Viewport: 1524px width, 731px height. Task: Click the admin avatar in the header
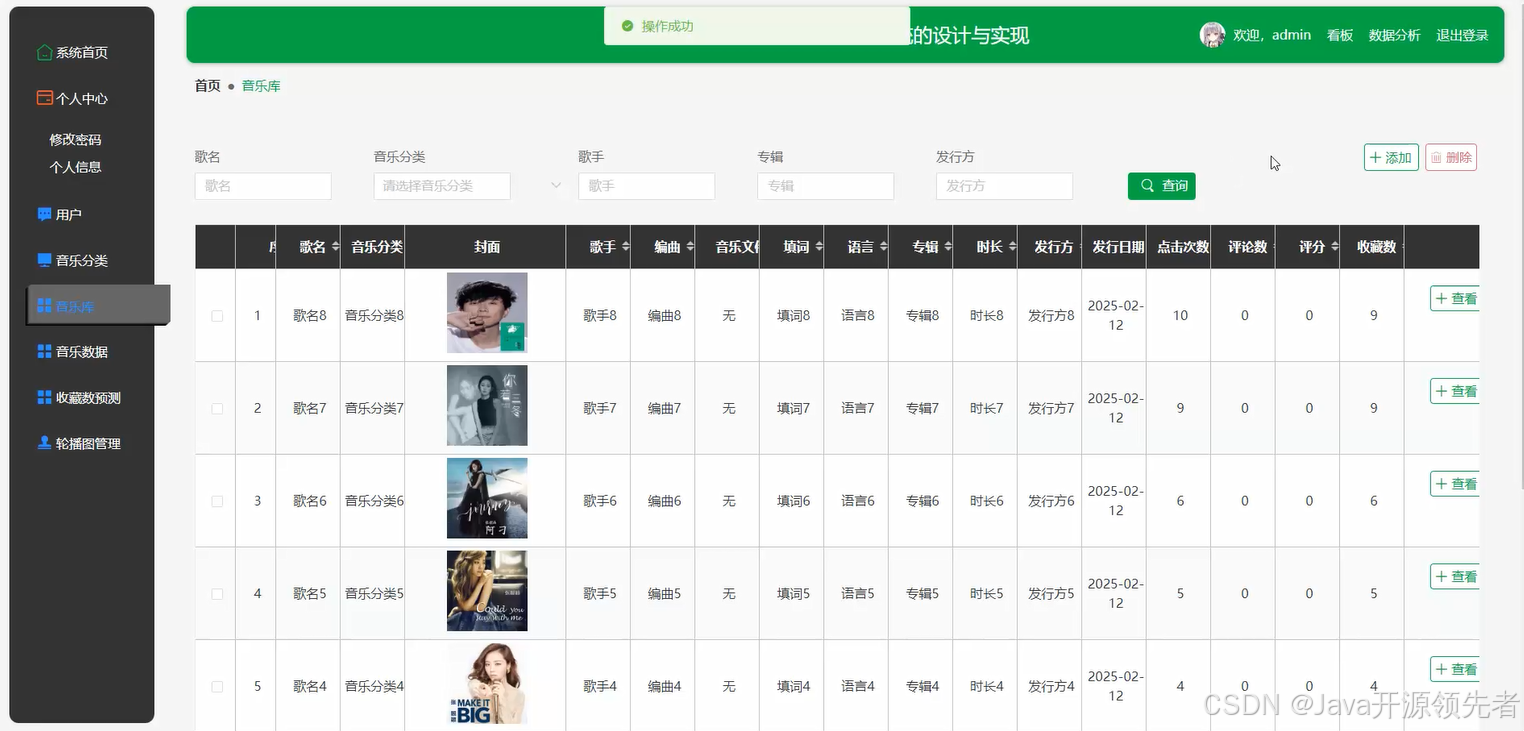tap(1212, 35)
